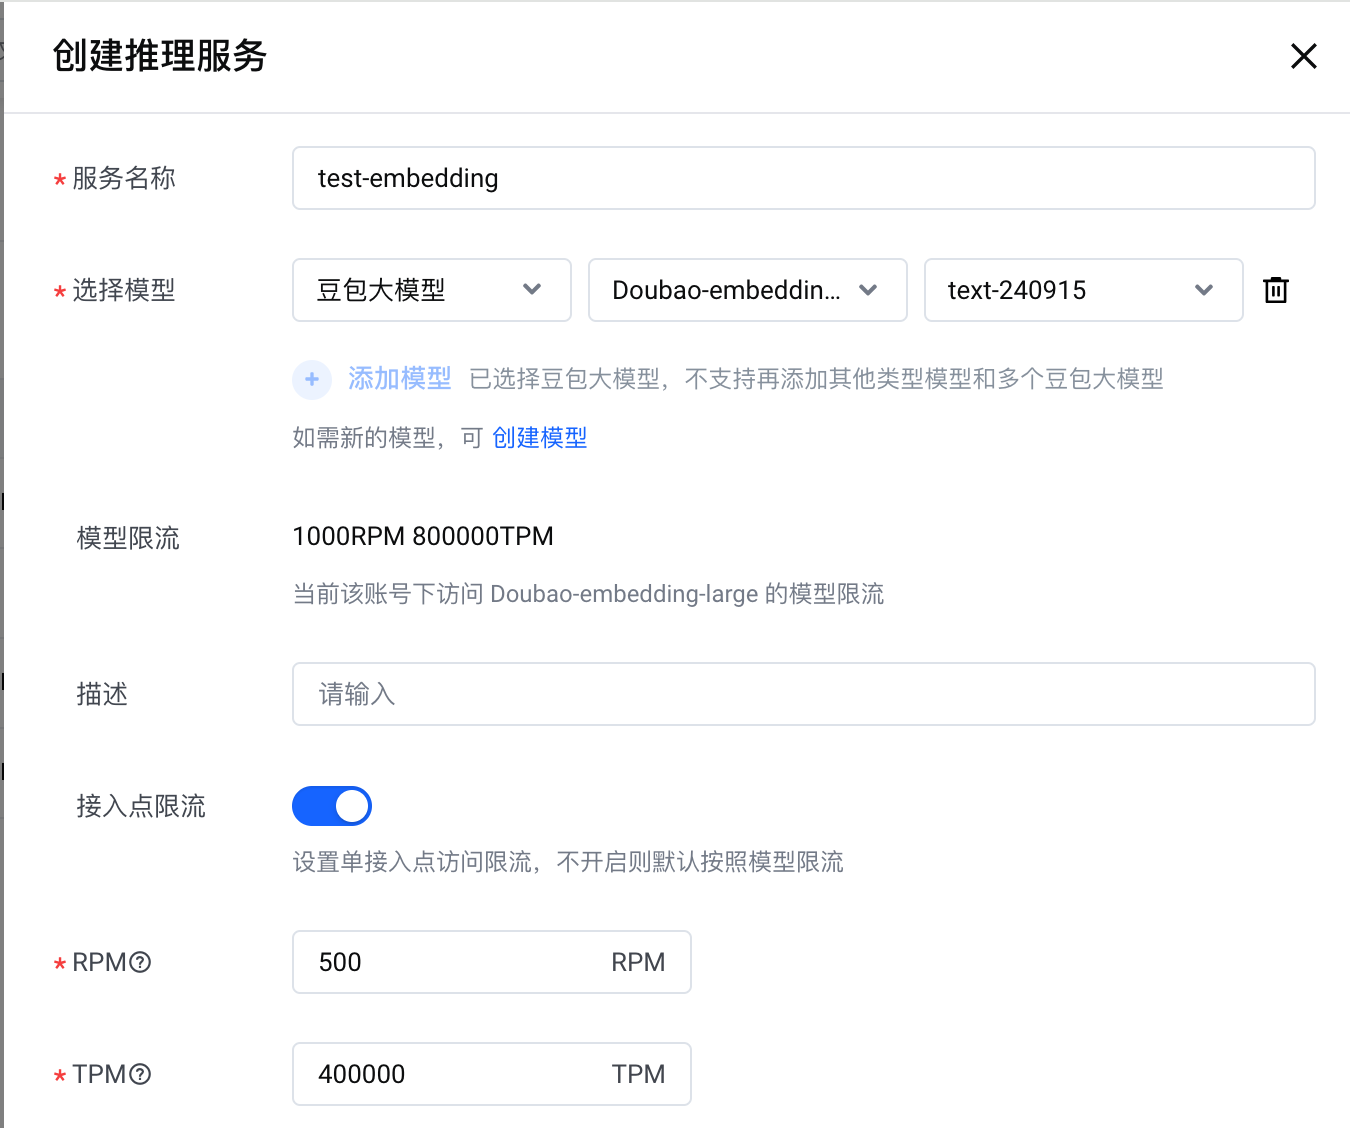
Task: Click the hint 设置单接入点访问限流 text
Action: click(x=568, y=862)
